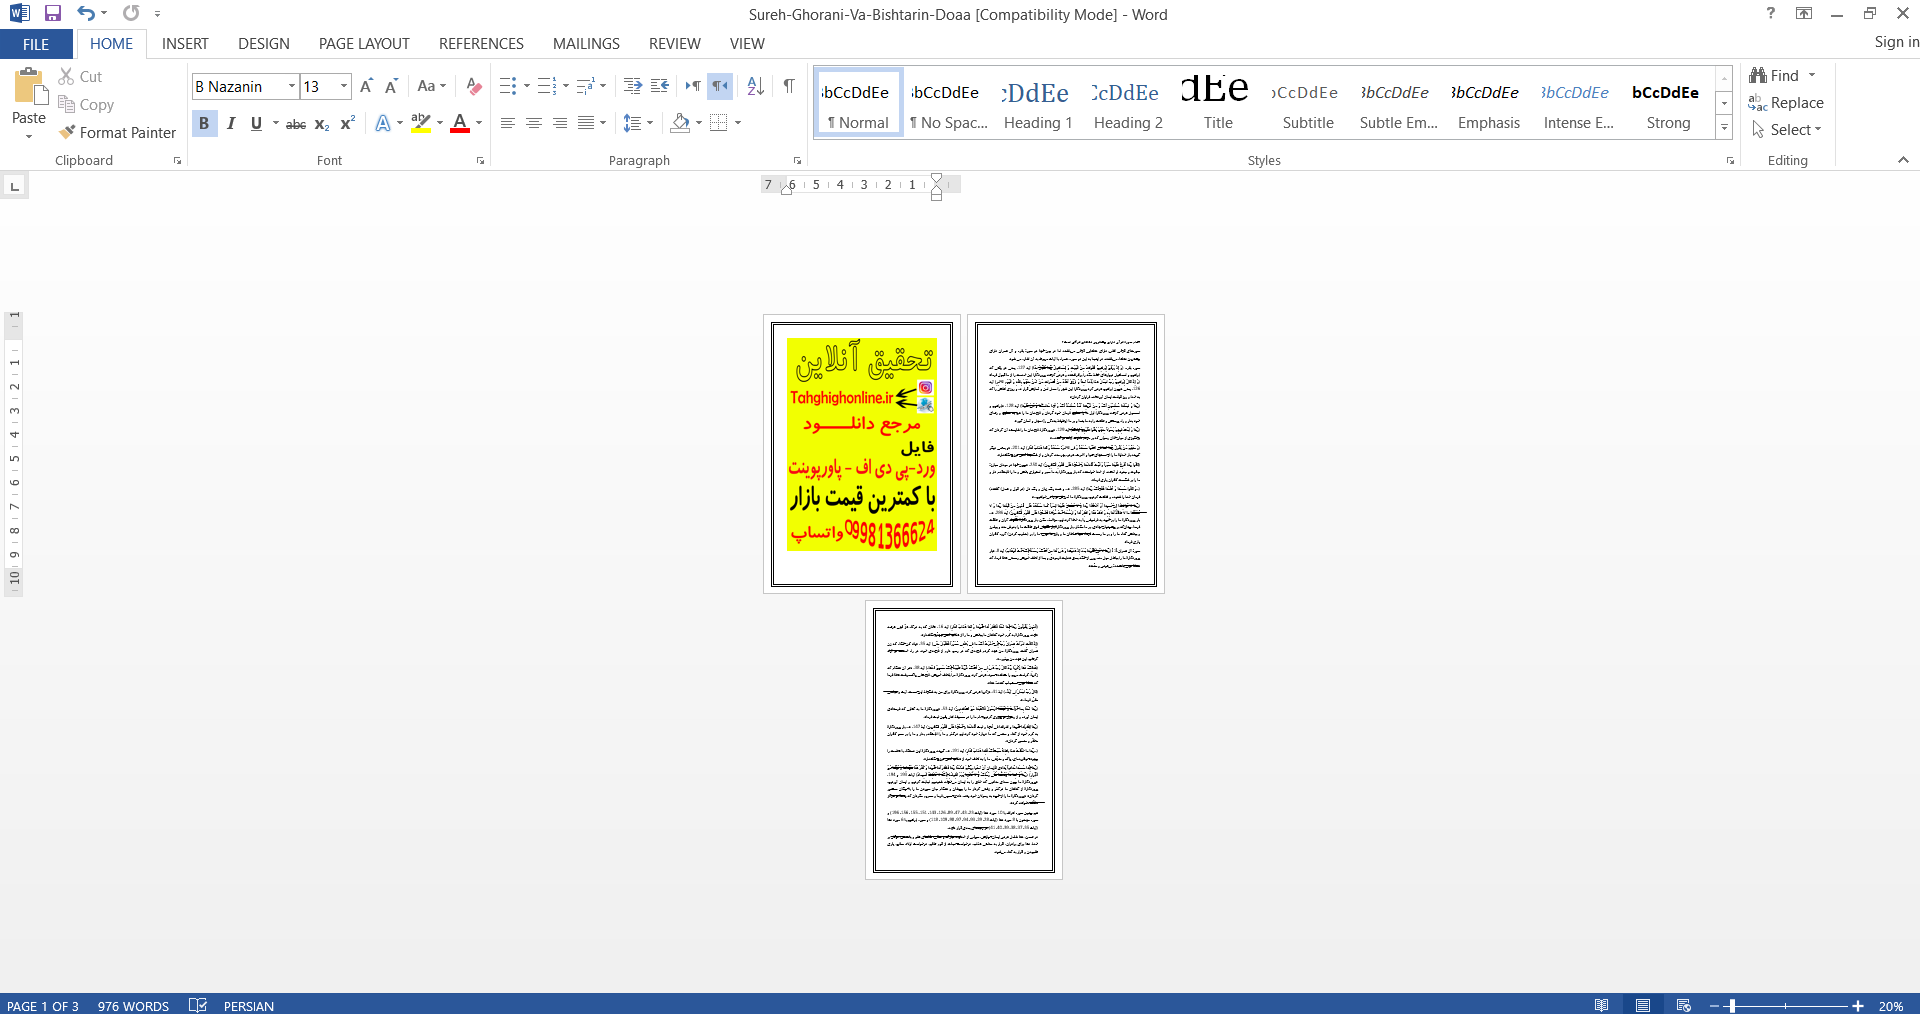Toggle Underline formatting
Image resolution: width=1922 pixels, height=1014 pixels.
257,123
